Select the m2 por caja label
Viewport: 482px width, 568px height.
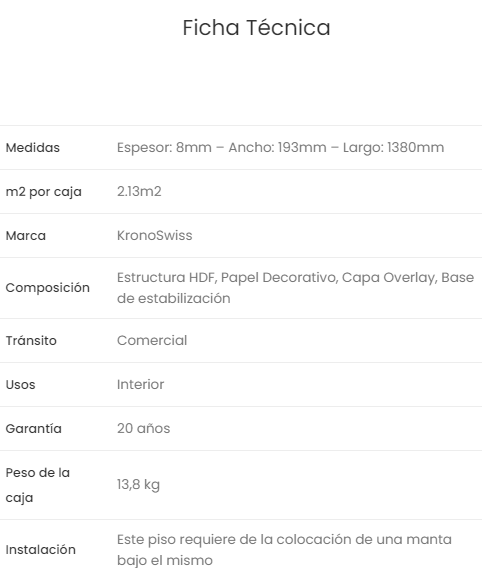pyautogui.click(x=43, y=192)
